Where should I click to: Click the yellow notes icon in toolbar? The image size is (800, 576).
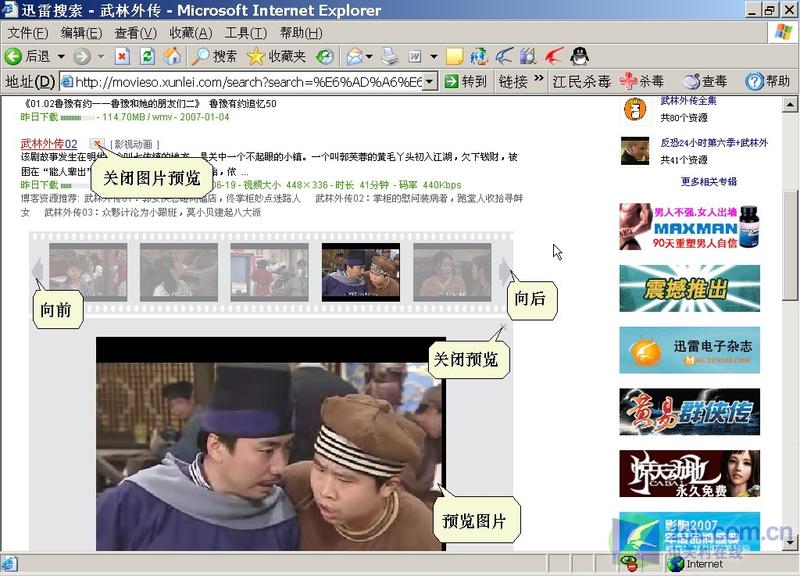point(454,57)
